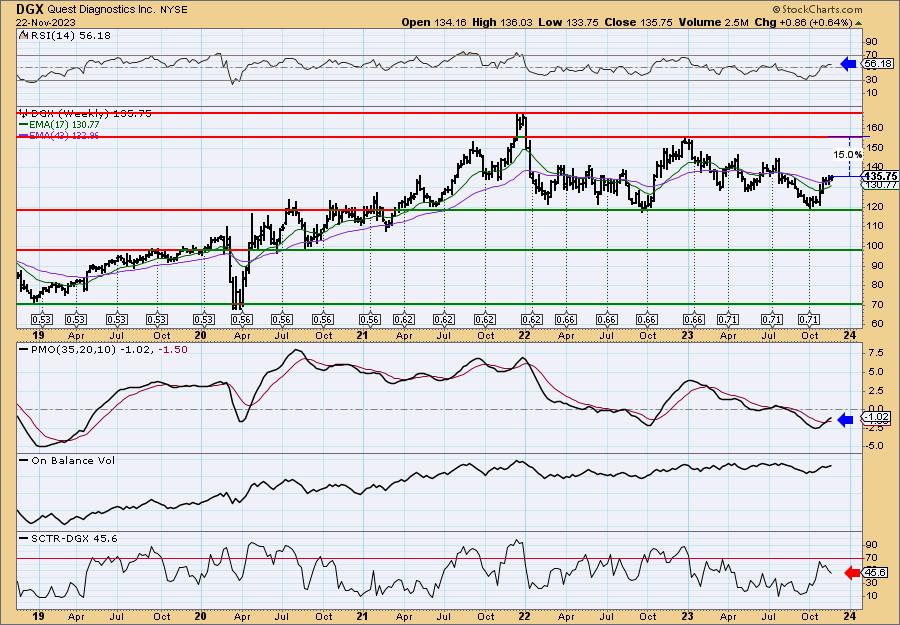Image resolution: width=900 pixels, height=625 pixels.
Task: Click the High 136.03 value
Action: [x=502, y=22]
